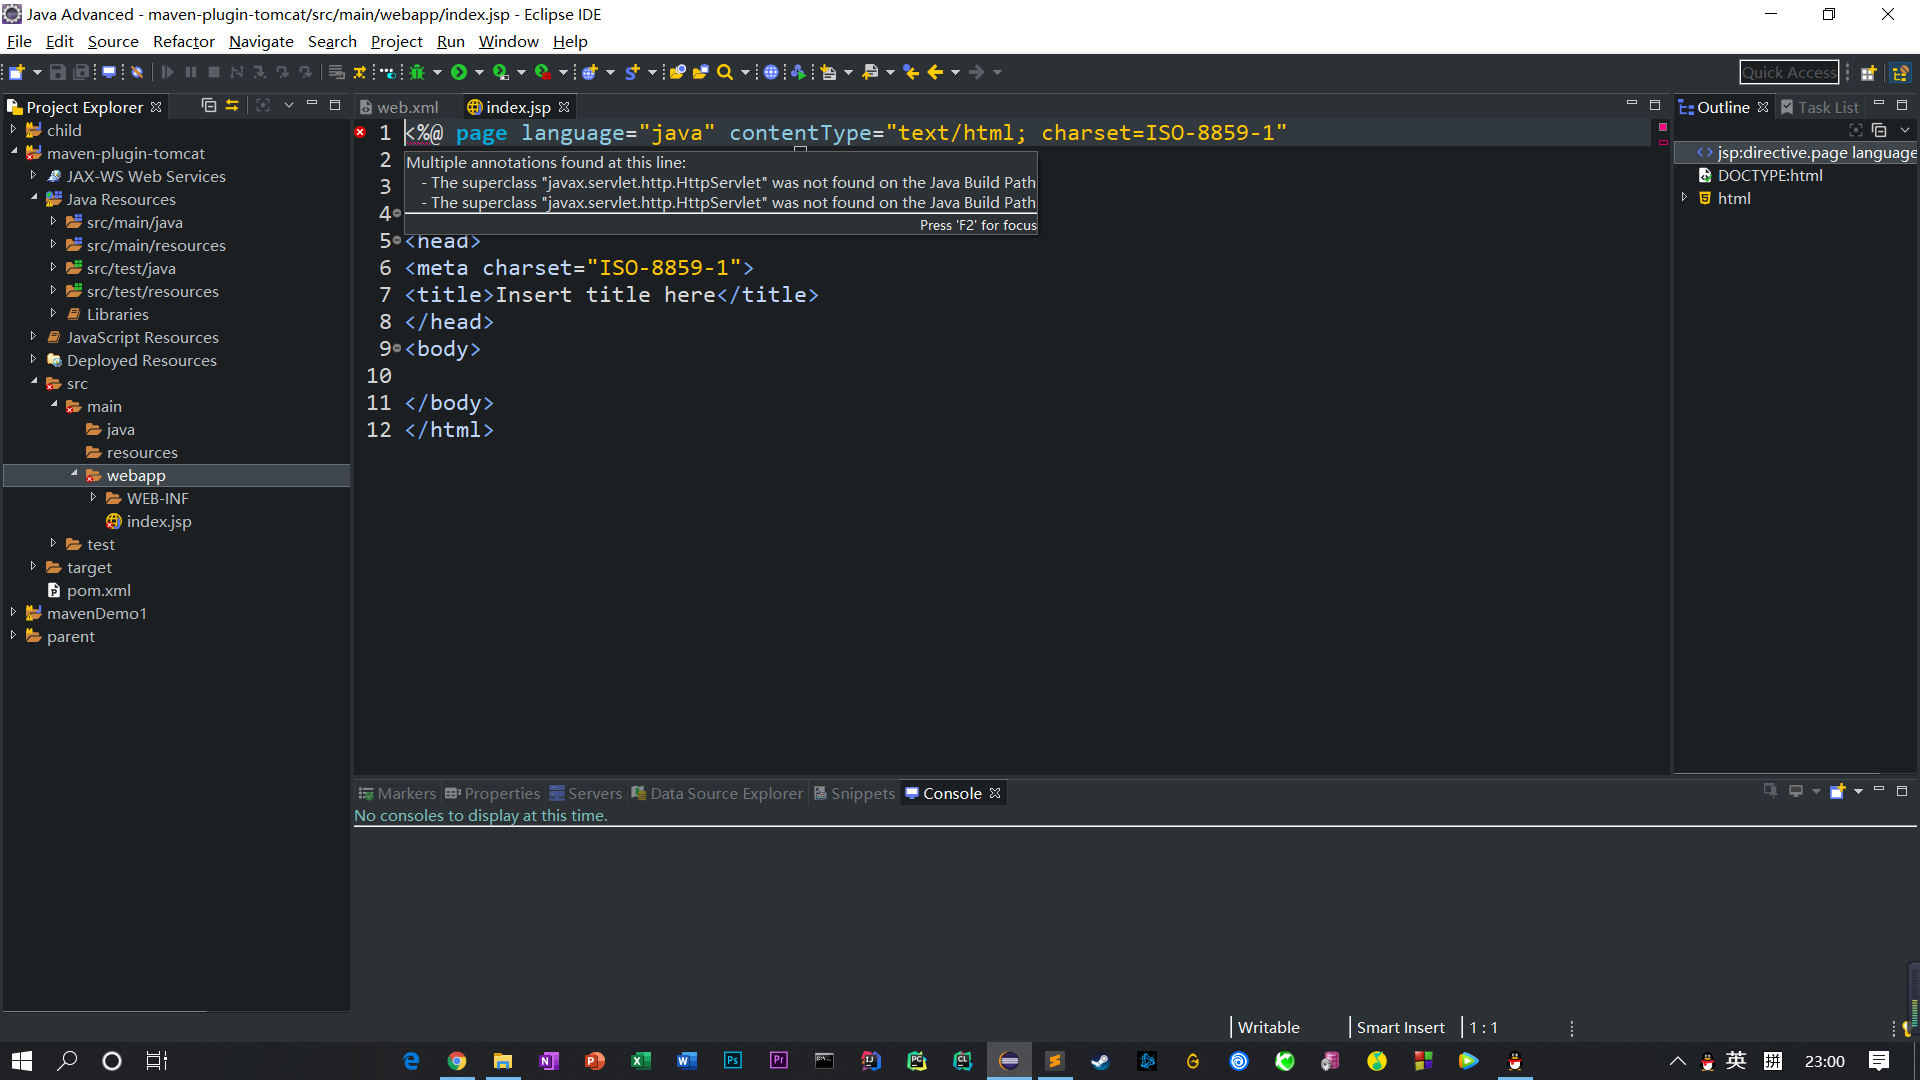Open the Window menu
This screenshot has width=1920, height=1080.
coord(508,41)
